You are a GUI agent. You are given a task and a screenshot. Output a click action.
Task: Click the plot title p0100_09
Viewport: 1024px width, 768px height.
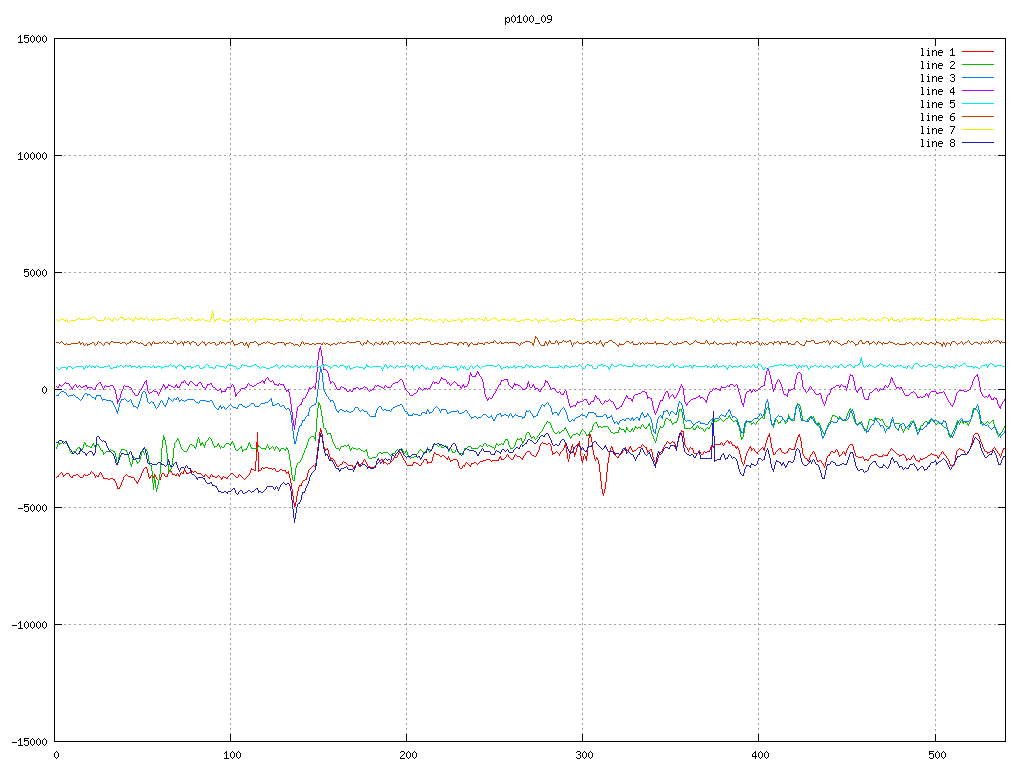pos(528,19)
